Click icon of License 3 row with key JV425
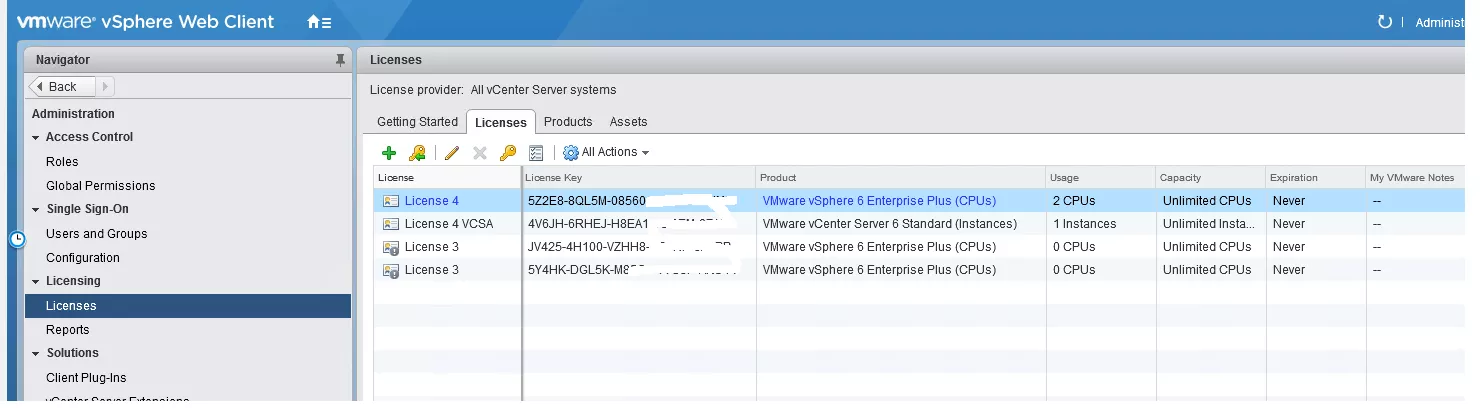The height and width of the screenshot is (408, 1480). click(x=391, y=247)
